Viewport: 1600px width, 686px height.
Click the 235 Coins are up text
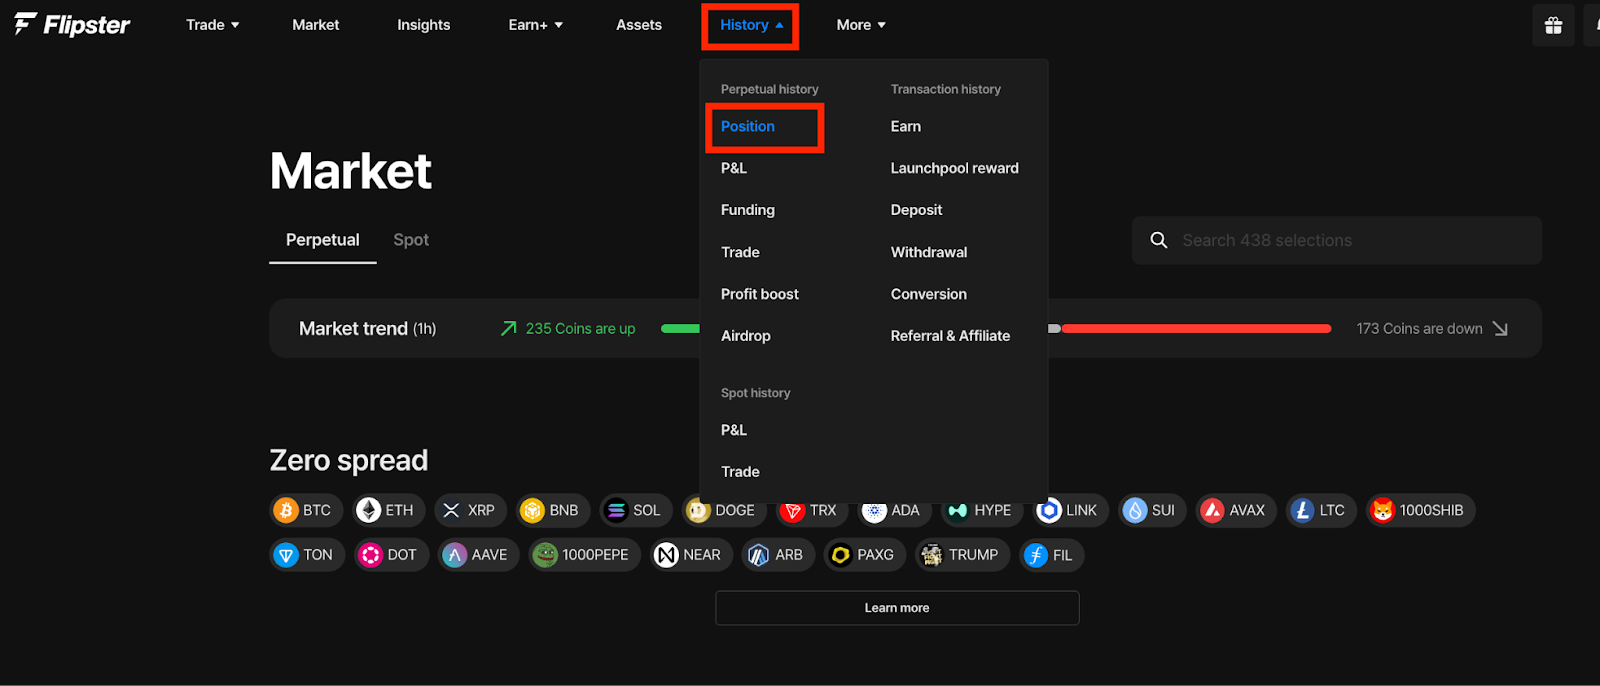point(581,329)
